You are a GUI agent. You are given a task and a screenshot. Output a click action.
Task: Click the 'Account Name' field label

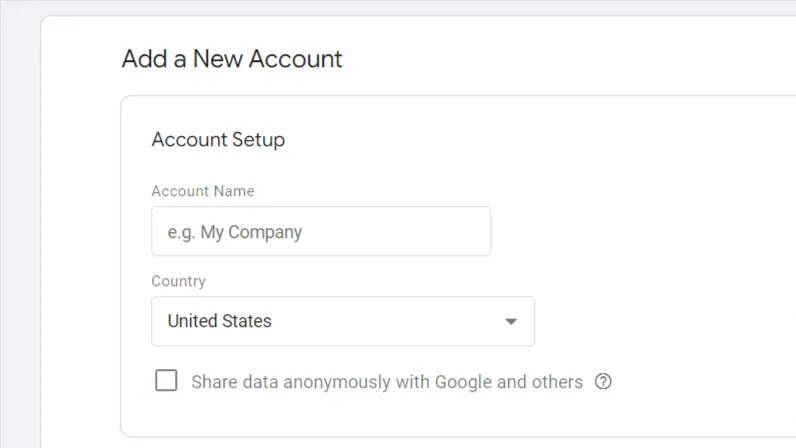[203, 191]
